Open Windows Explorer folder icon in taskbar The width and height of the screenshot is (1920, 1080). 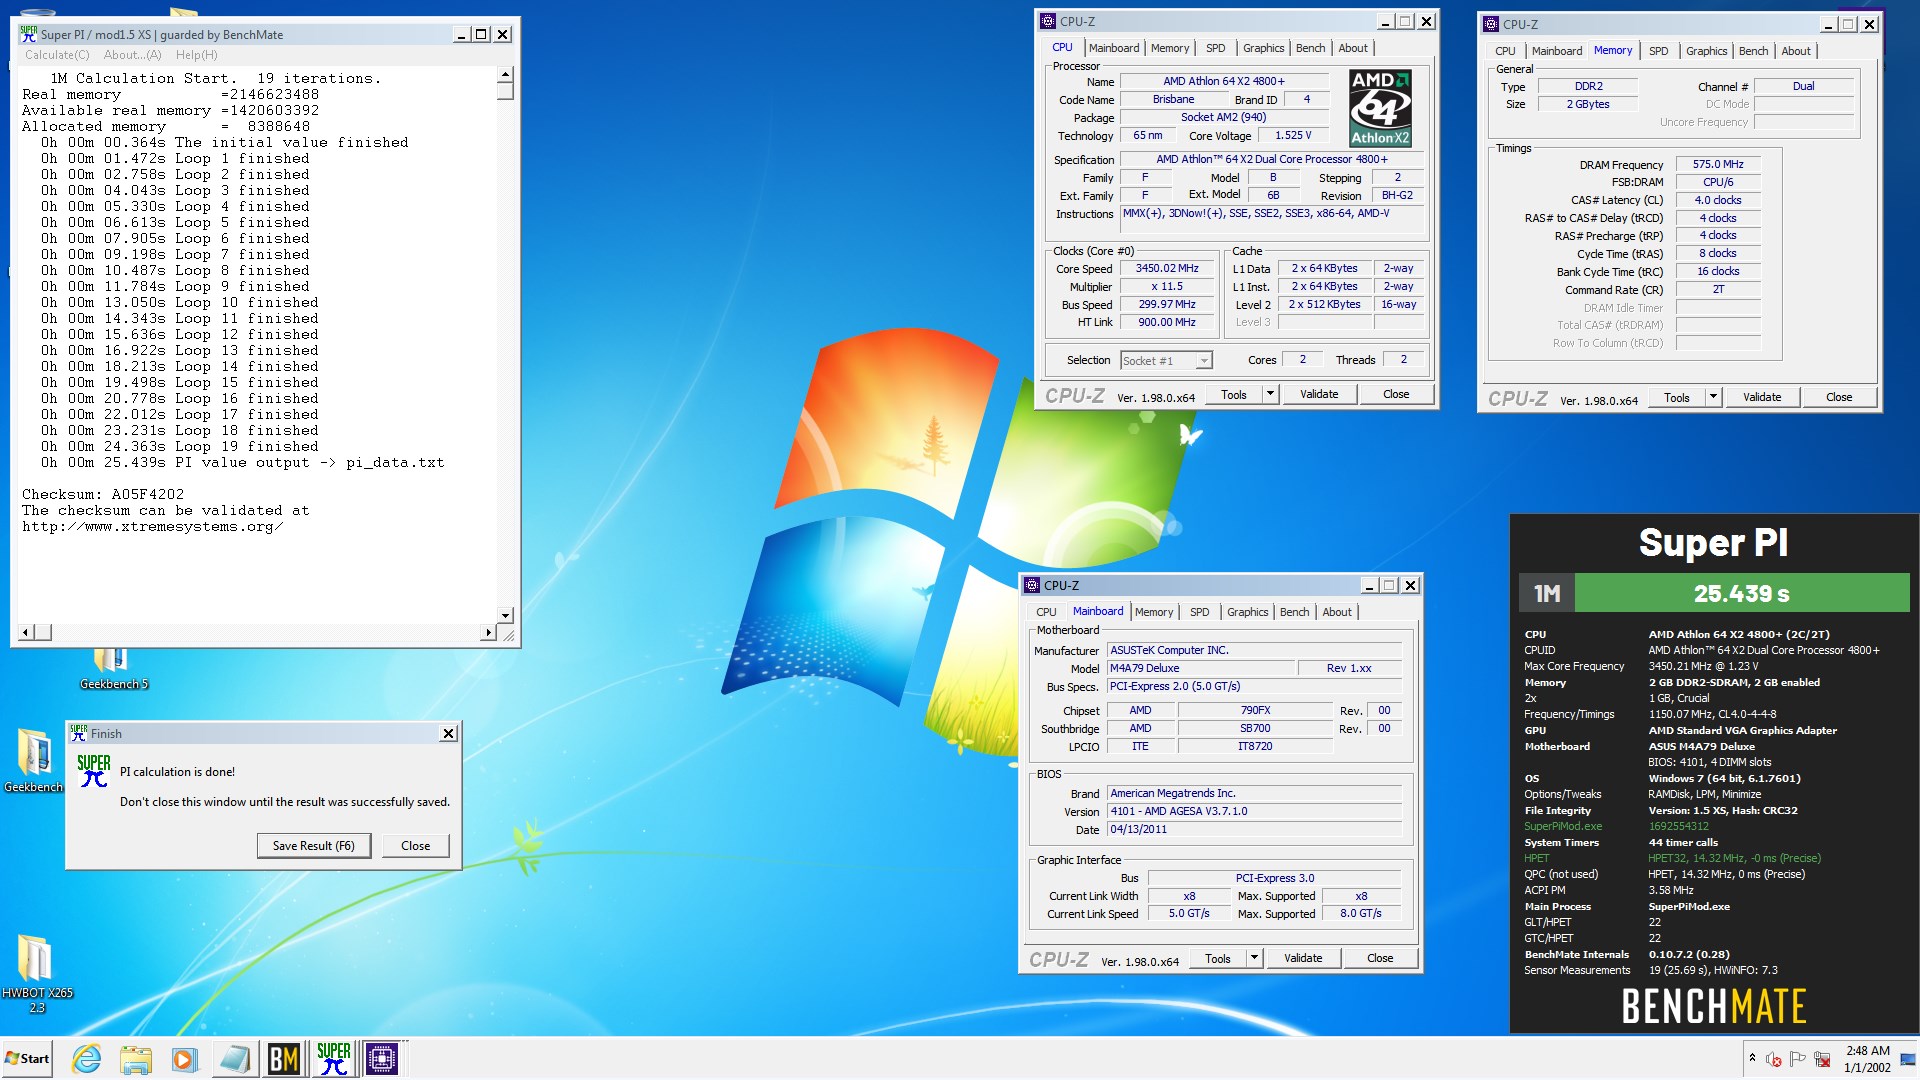point(136,1058)
